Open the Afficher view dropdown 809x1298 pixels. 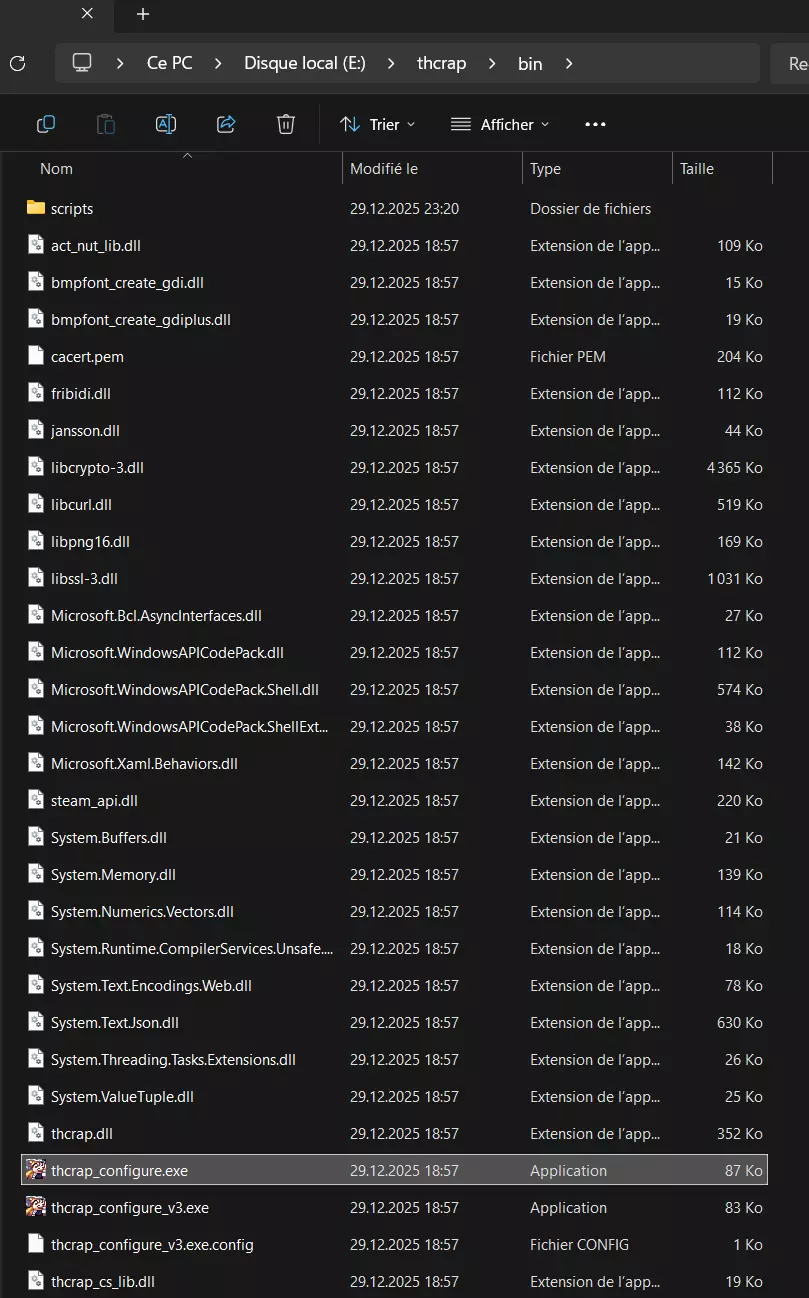point(500,124)
